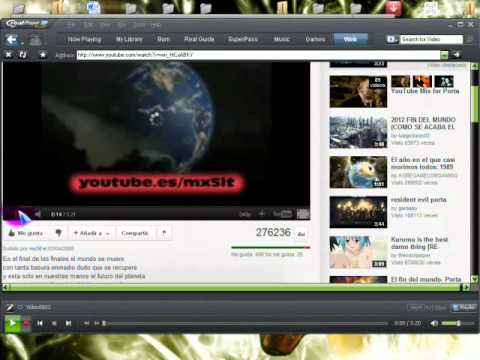Viewport: 480px width, 360px height.
Task: Click the address URL input field
Action: (258, 55)
